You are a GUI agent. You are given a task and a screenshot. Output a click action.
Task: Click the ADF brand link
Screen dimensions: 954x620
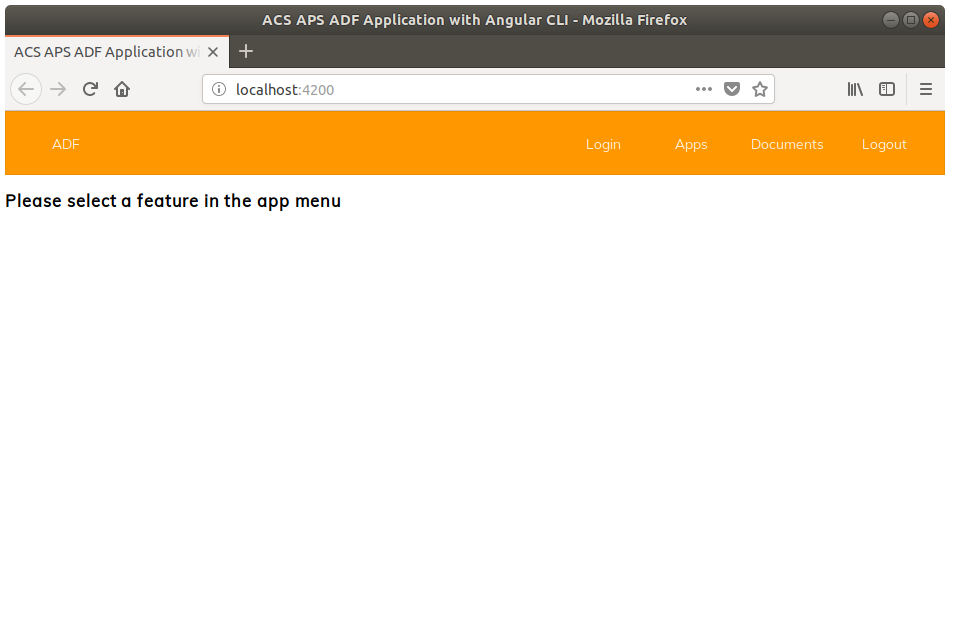point(66,144)
